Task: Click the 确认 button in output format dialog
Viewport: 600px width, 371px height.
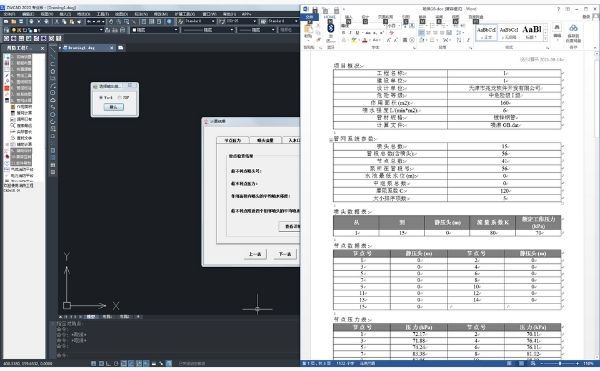Action: [x=114, y=107]
